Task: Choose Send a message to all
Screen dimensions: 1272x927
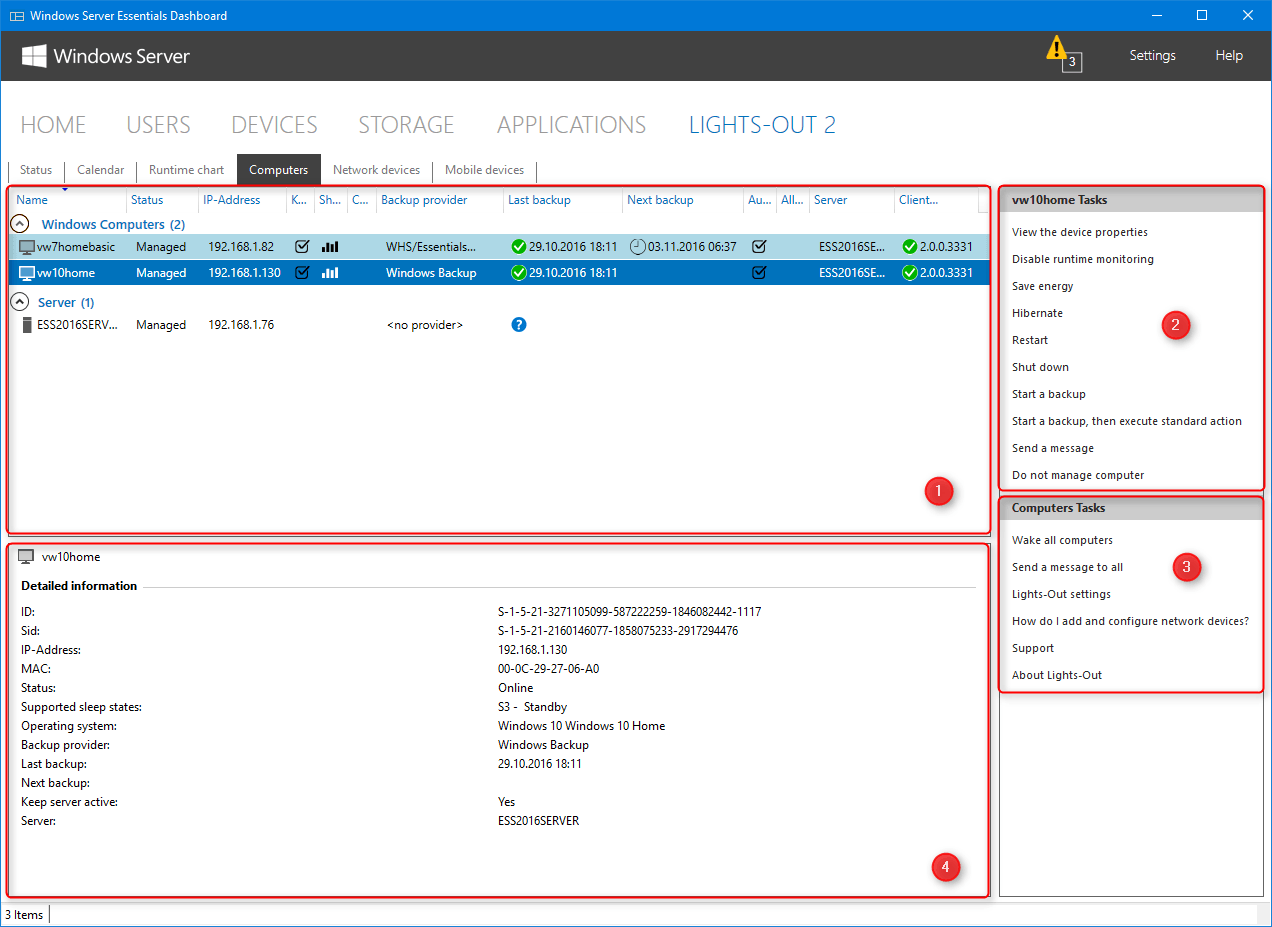Action: click(x=1068, y=567)
